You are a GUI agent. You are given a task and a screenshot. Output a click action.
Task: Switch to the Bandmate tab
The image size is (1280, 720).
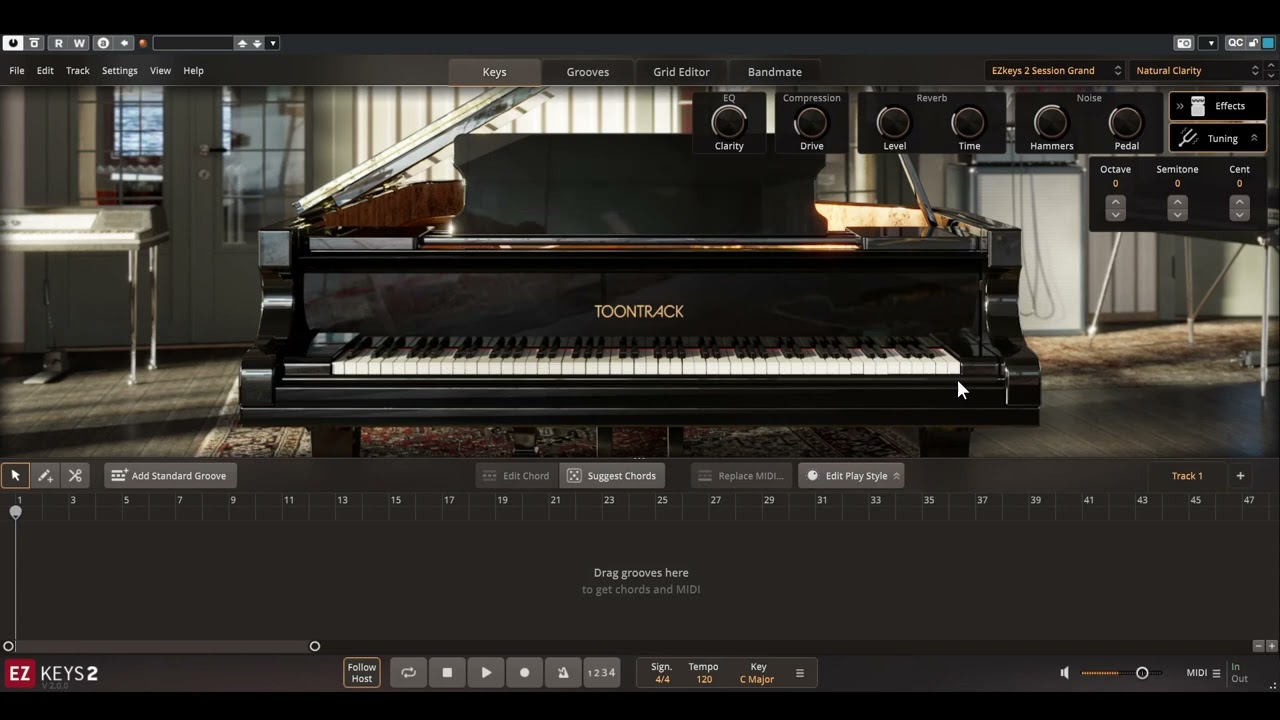[x=775, y=72]
